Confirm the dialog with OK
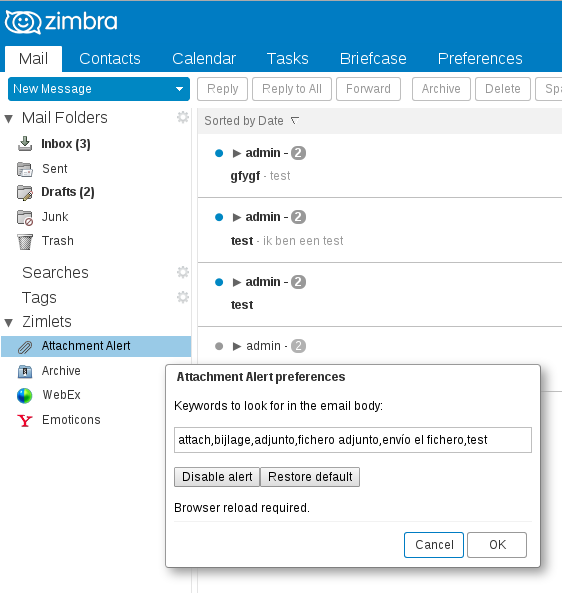The image size is (562, 593). pos(497,545)
